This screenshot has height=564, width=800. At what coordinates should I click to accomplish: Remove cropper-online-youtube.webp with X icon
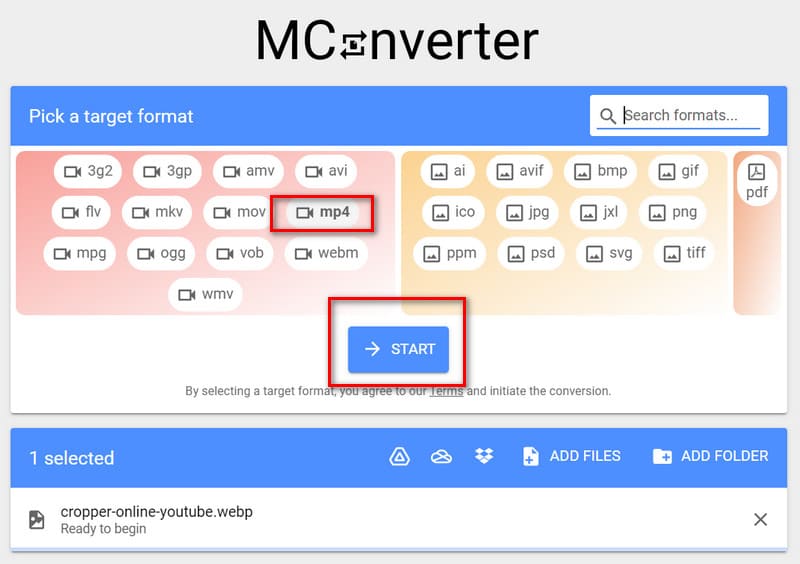[760, 520]
